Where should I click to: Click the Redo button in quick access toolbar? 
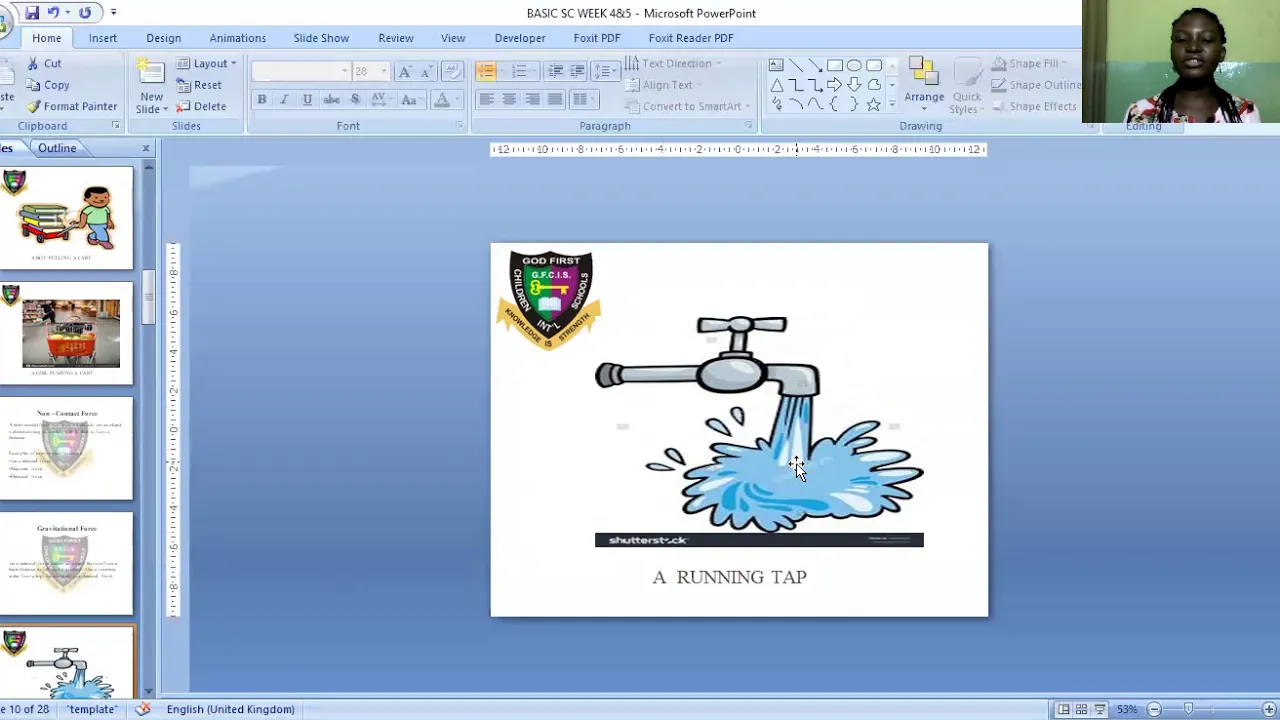85,12
